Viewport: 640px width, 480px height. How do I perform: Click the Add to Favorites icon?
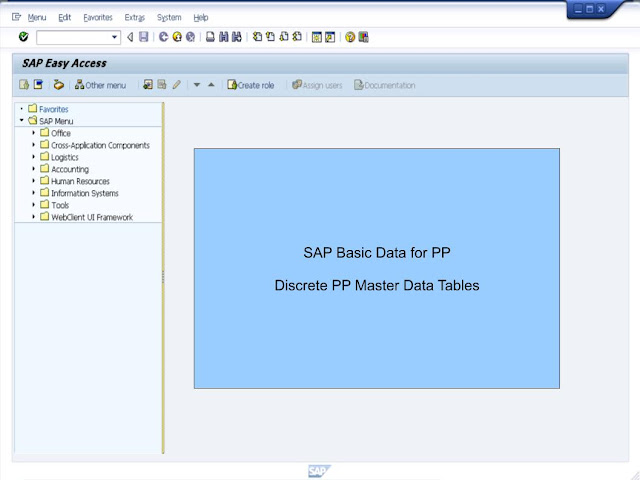point(148,84)
